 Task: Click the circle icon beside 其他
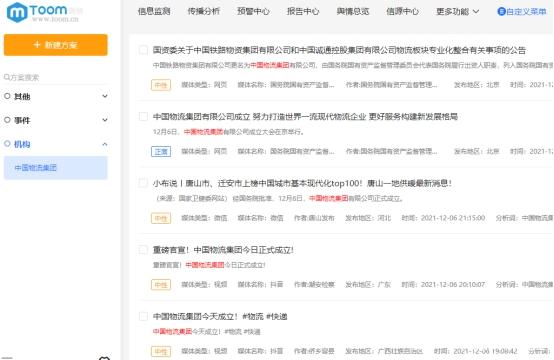7,96
